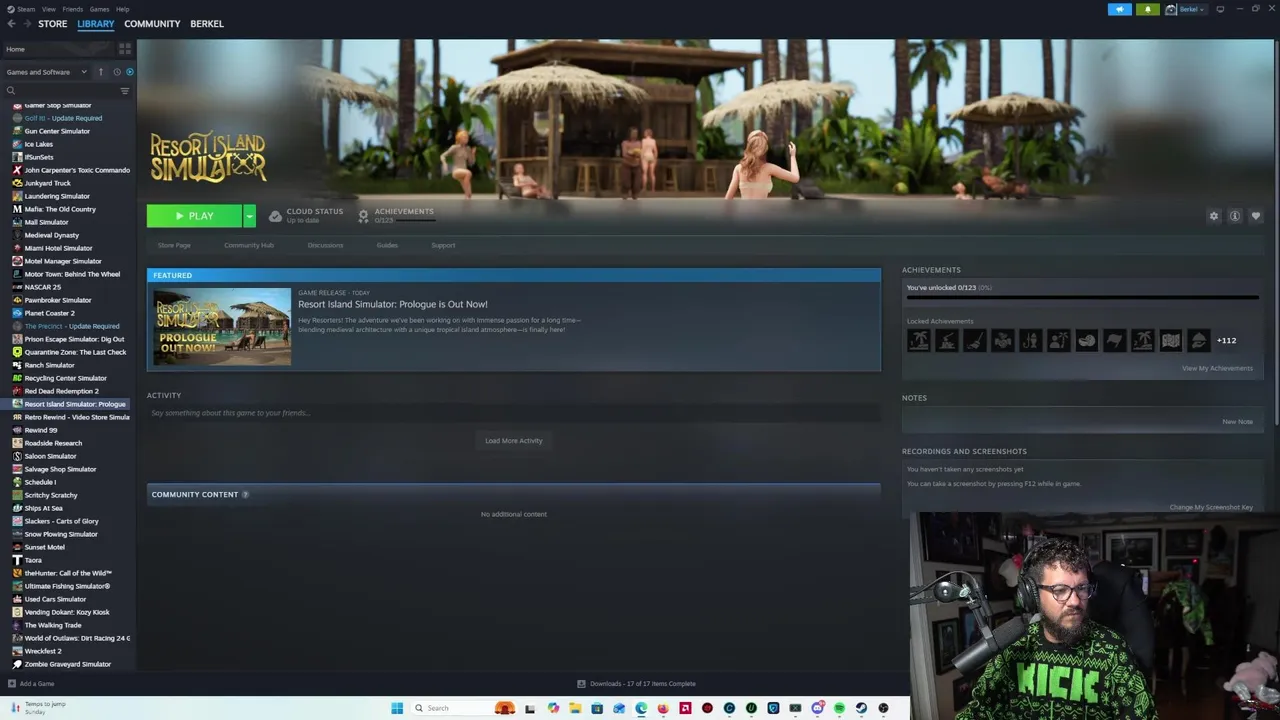Switch to Big Picture mode icon

pos(1220,9)
